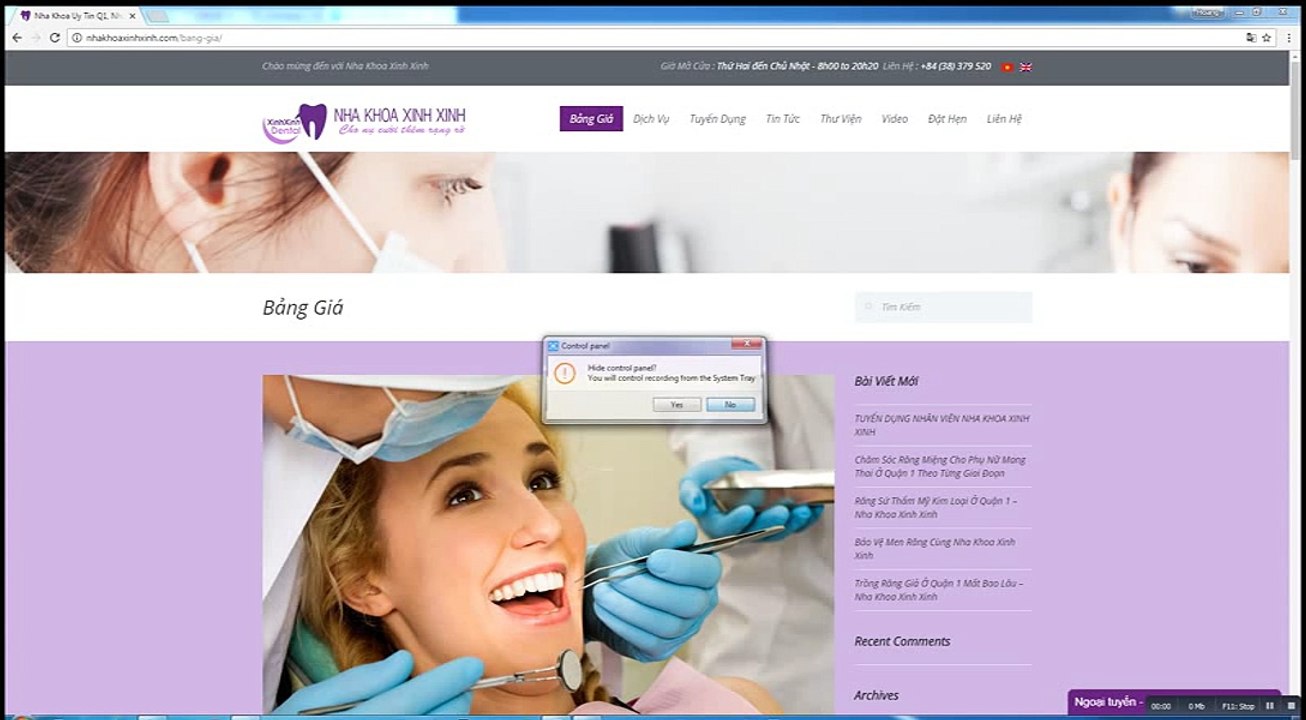Click the phone number +84 (38) 379 520
The height and width of the screenshot is (720, 1306).
(956, 66)
